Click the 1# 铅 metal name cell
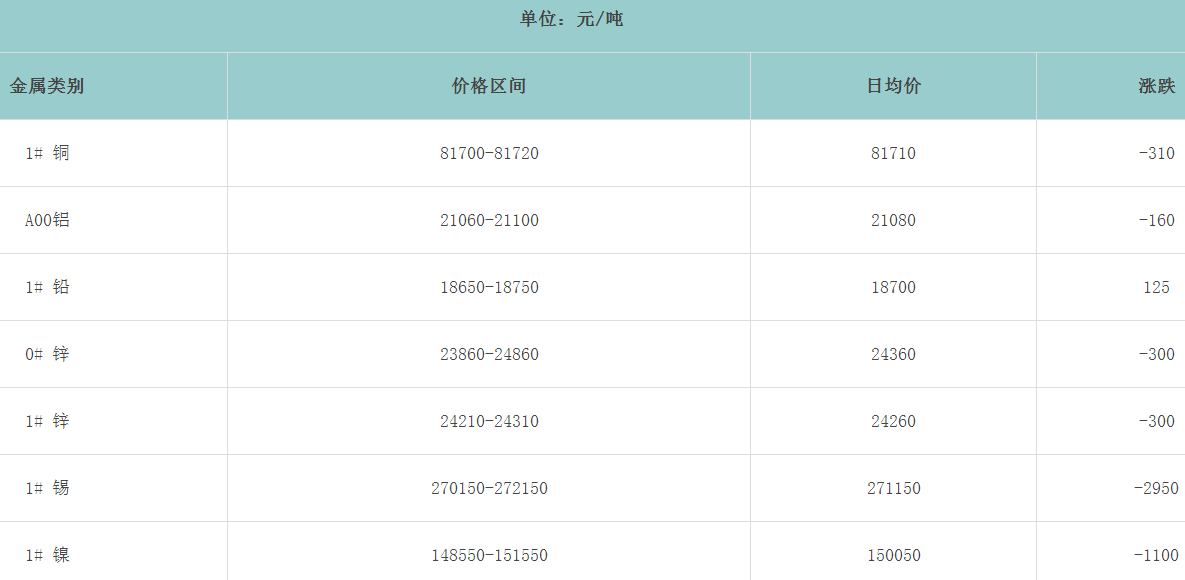Viewport: 1185px width, 580px height. click(x=47, y=287)
